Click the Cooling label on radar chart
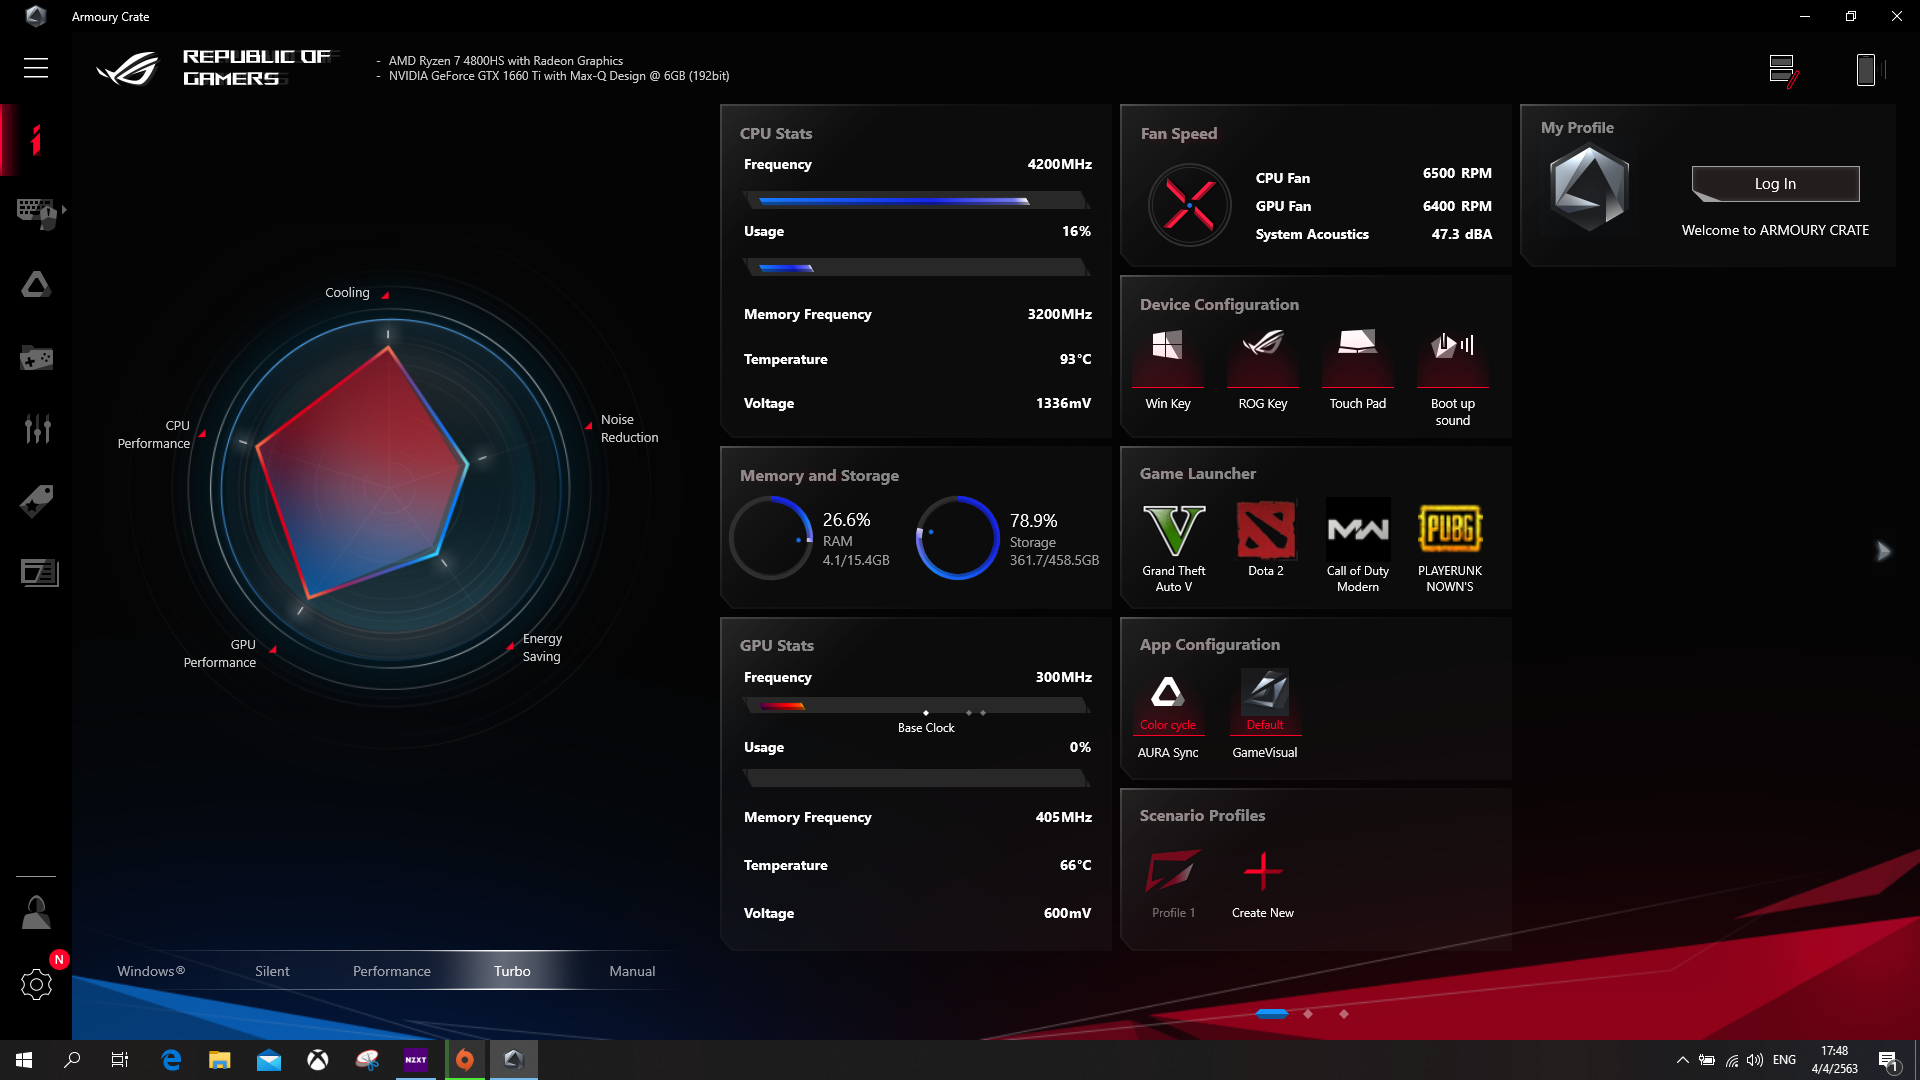 [347, 293]
